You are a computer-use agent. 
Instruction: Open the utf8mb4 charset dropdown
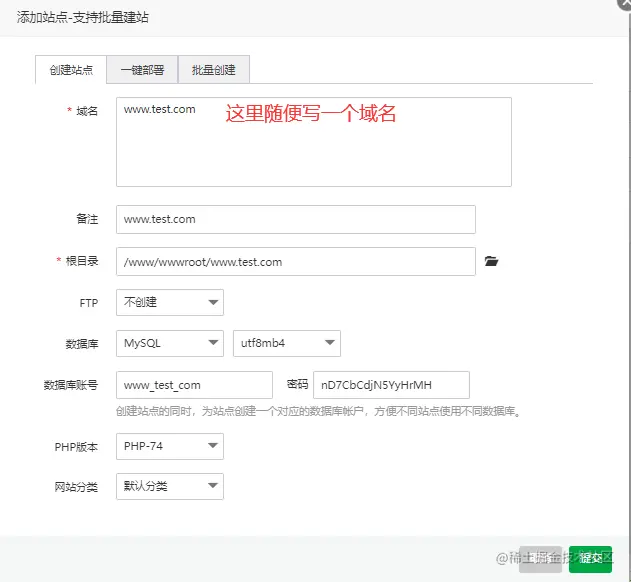point(287,343)
